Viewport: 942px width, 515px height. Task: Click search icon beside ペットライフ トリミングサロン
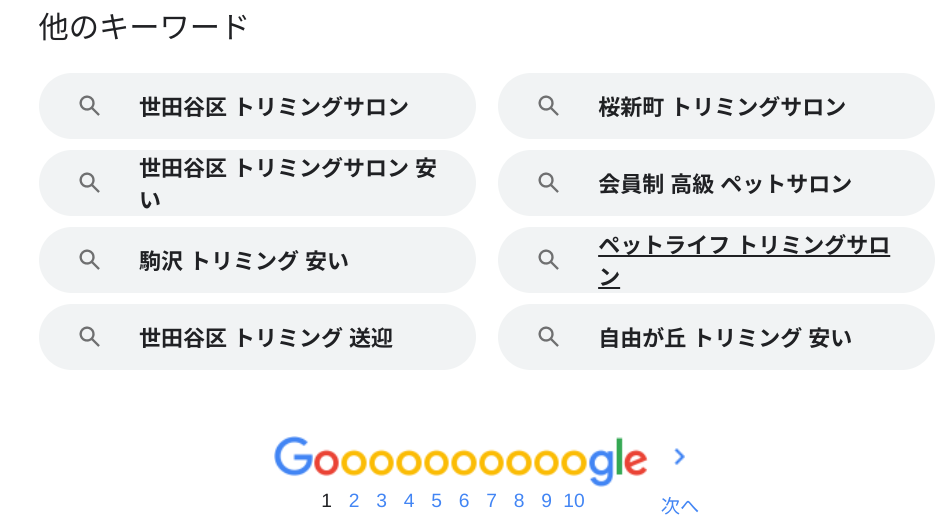(x=548, y=260)
